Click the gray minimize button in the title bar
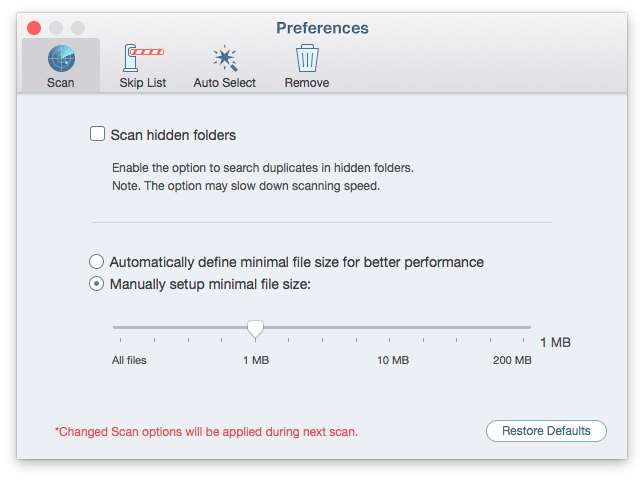The image size is (644, 480). click(56, 28)
